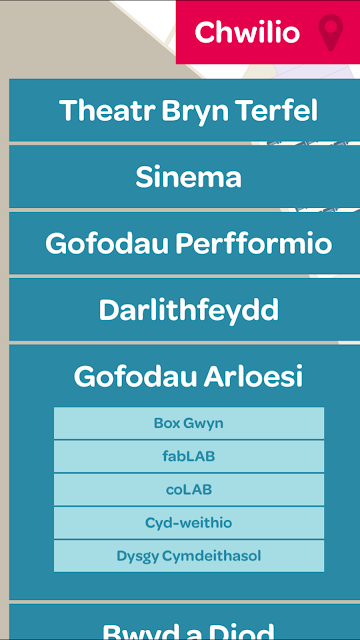
Task: Open the Gofodau Perfformio accordion
Action: (x=184, y=243)
